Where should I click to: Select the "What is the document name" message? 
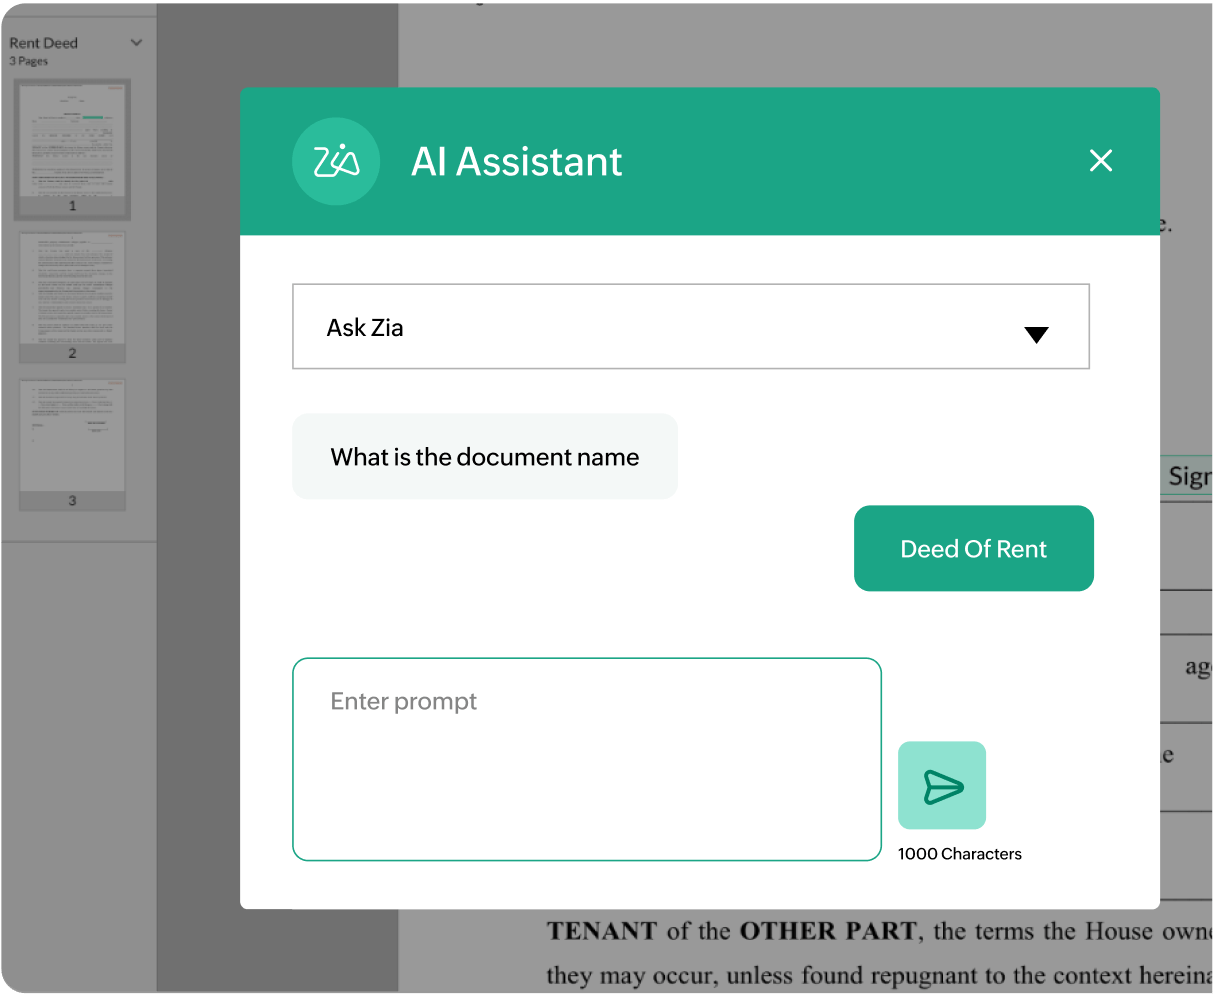click(485, 456)
